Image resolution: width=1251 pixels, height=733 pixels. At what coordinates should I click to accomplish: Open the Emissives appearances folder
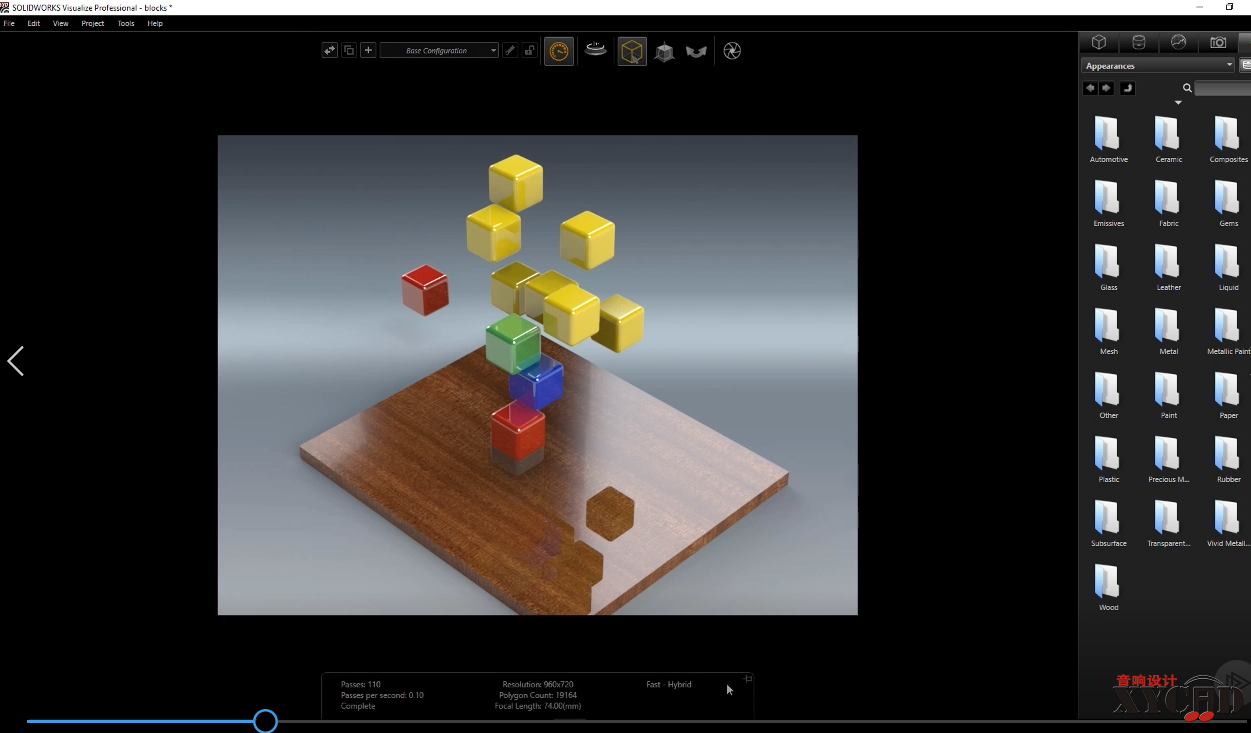(x=1108, y=202)
